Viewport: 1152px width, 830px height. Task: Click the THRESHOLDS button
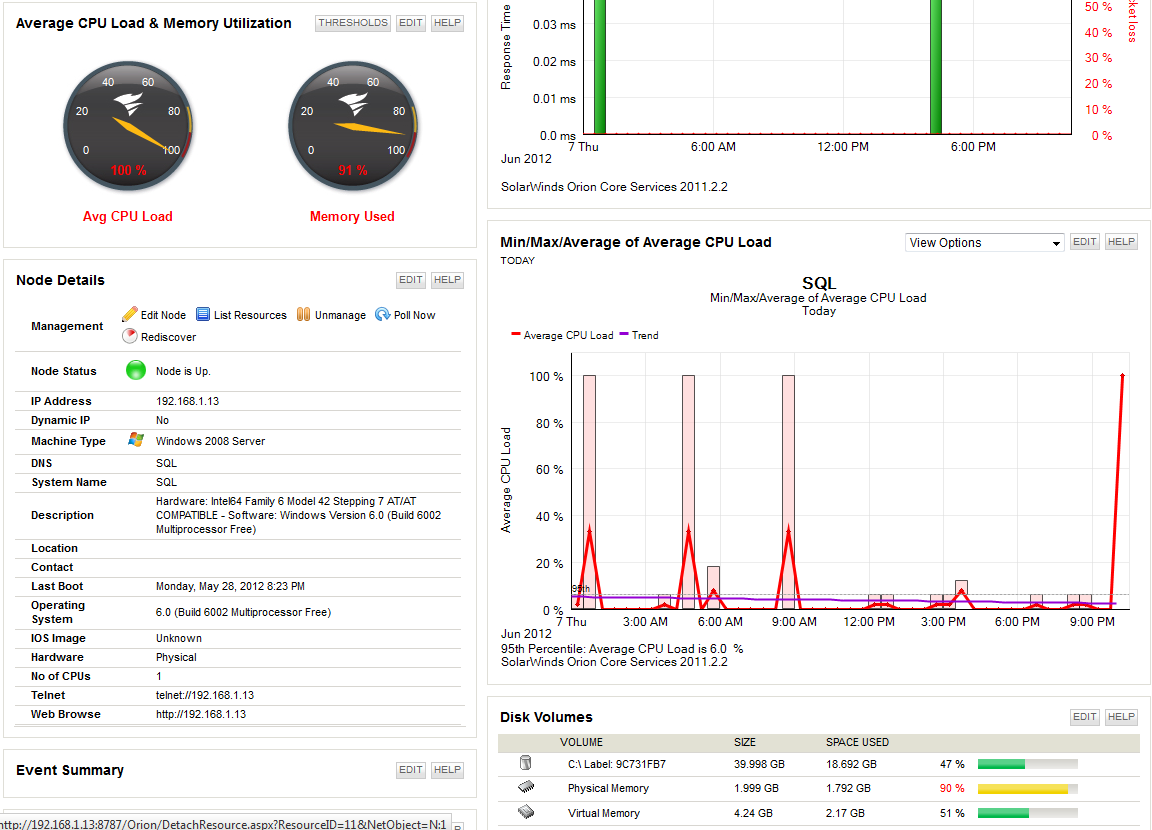click(x=352, y=22)
